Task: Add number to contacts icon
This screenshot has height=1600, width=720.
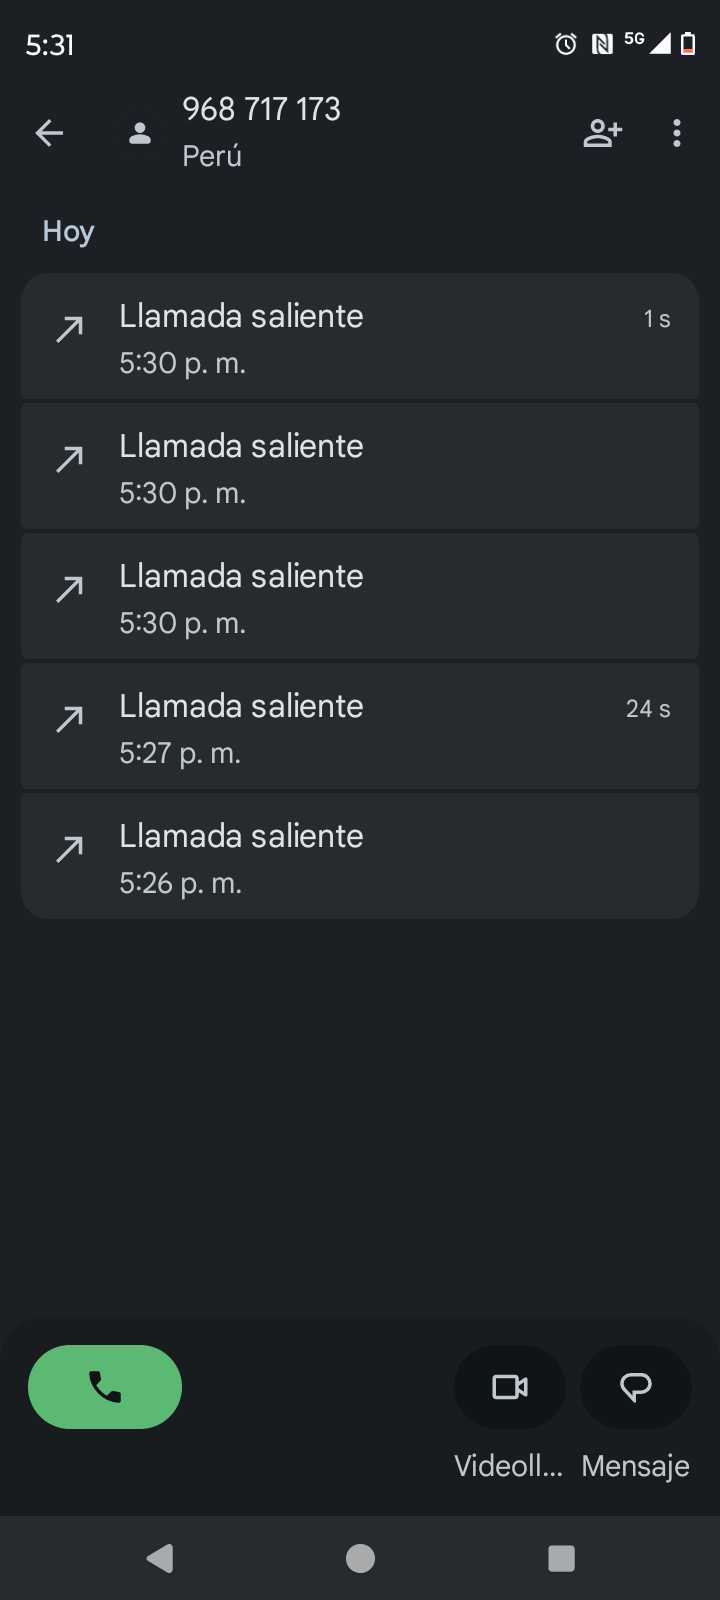Action: pyautogui.click(x=602, y=133)
